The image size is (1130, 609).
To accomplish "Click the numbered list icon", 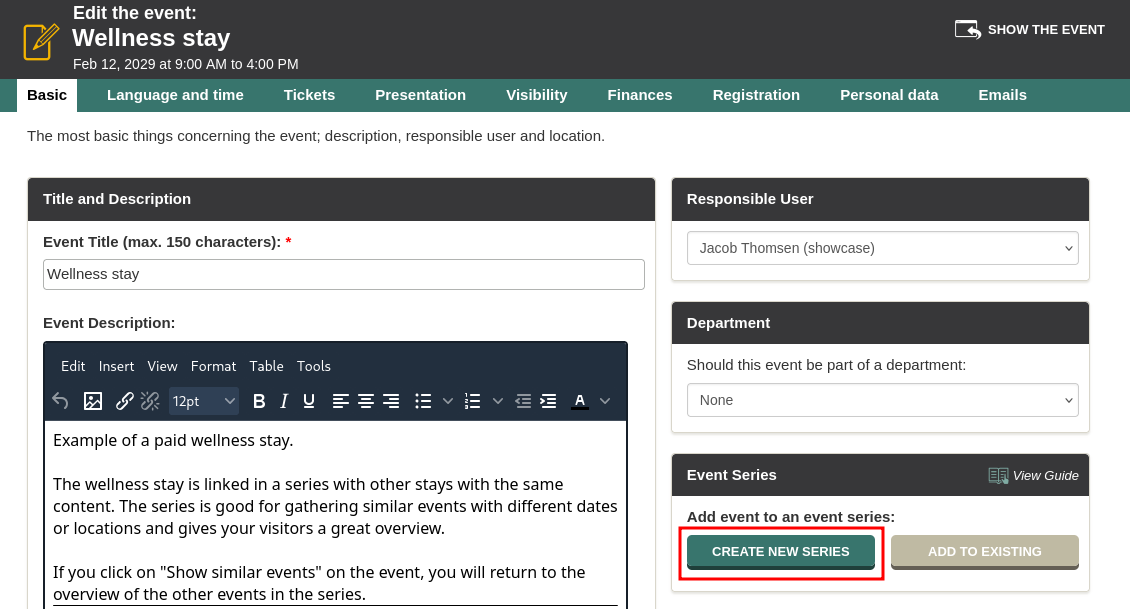I will pyautogui.click(x=473, y=401).
